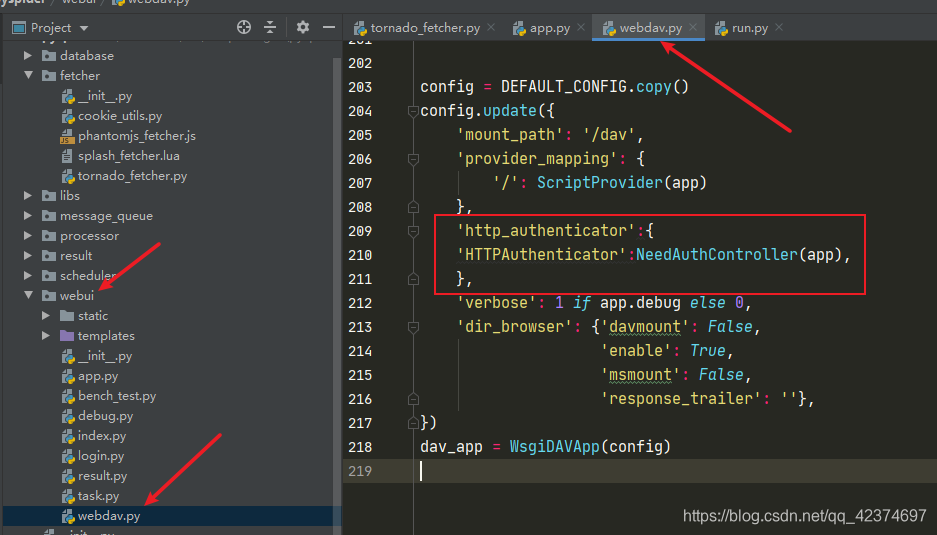The height and width of the screenshot is (535, 937).
Task: Select fetcher __init__.py file
Action: (x=105, y=96)
